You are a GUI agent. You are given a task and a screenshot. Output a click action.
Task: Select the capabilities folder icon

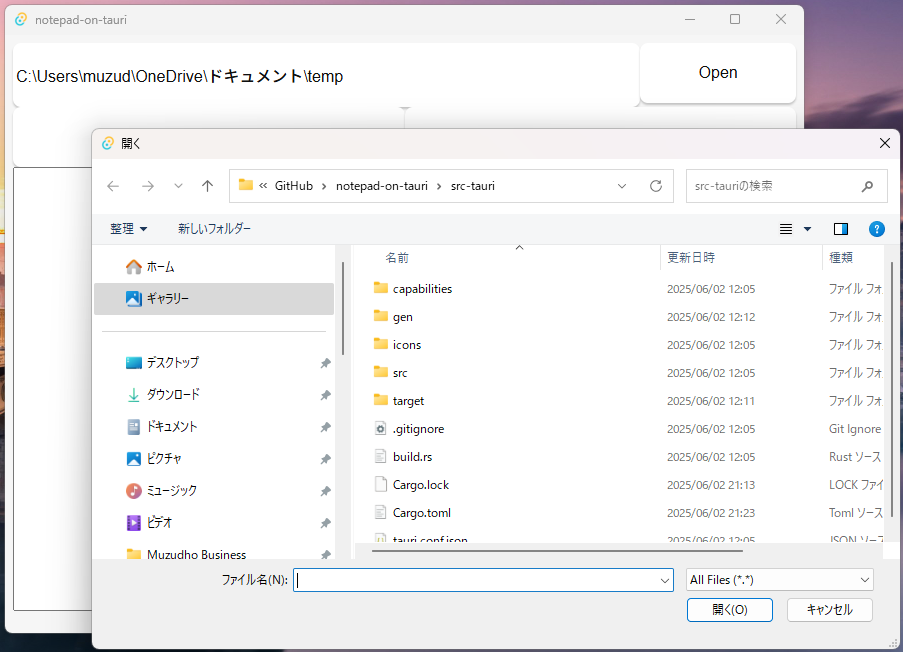tap(380, 288)
